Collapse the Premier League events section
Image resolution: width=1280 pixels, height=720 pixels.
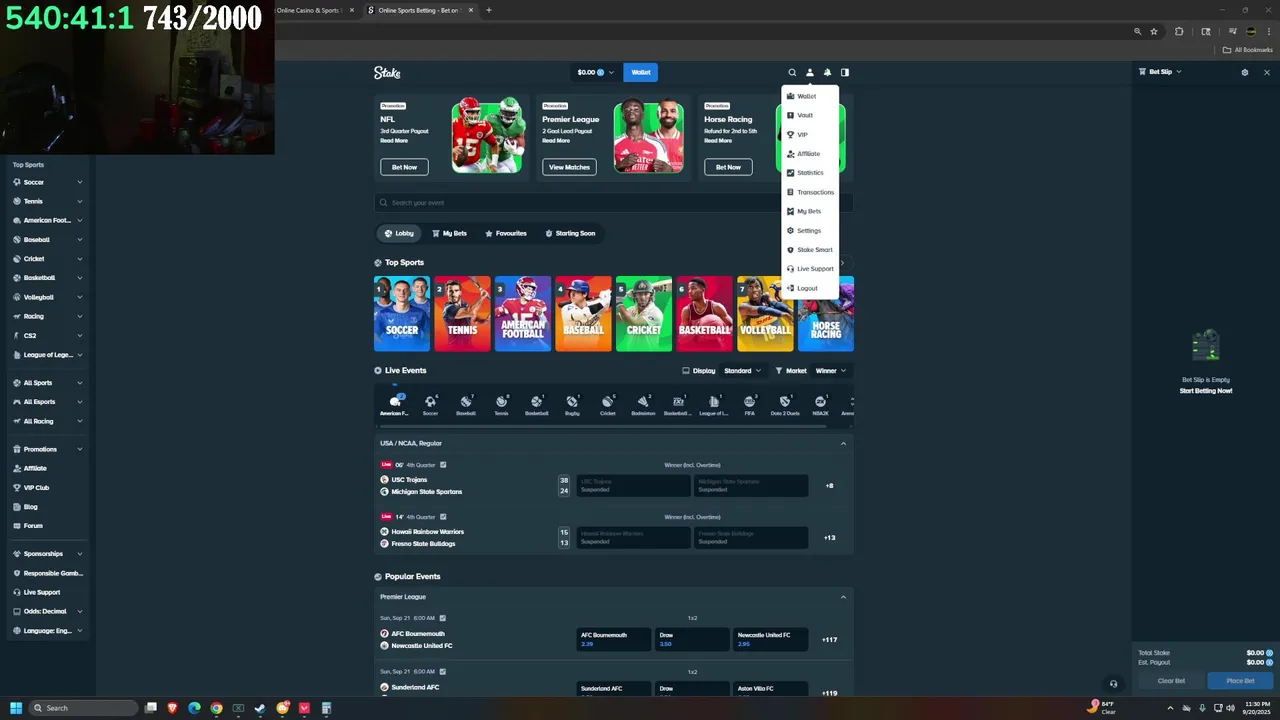pos(843,597)
